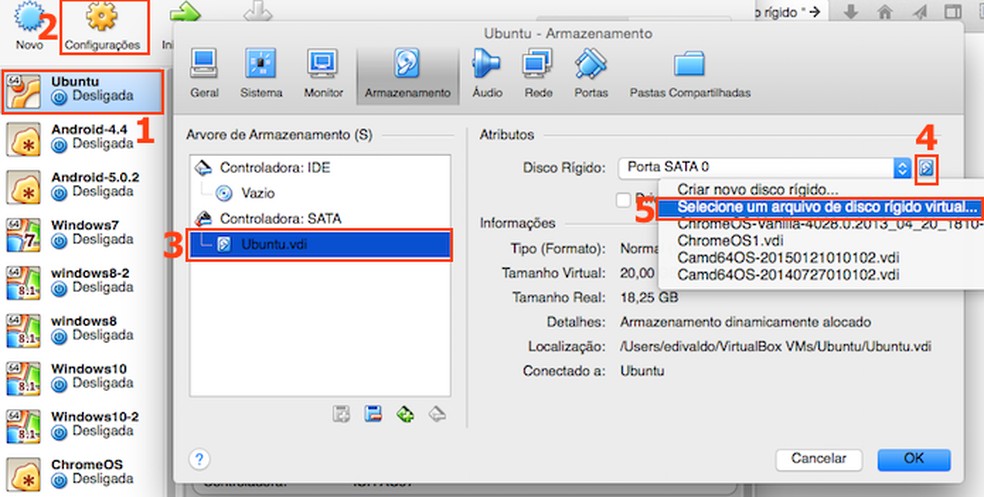Select the Ubuntu virtual machine
This screenshot has height=497, width=984.
[x=83, y=92]
